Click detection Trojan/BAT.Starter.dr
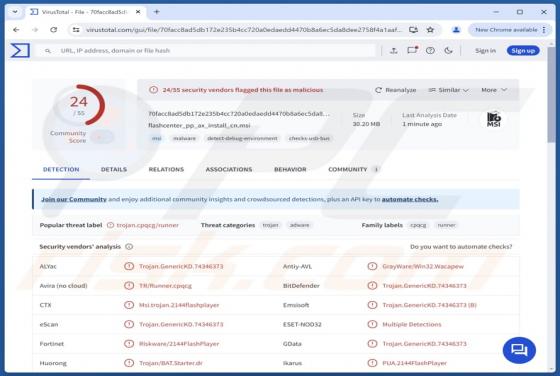This screenshot has width=560, height=376. (x=171, y=363)
